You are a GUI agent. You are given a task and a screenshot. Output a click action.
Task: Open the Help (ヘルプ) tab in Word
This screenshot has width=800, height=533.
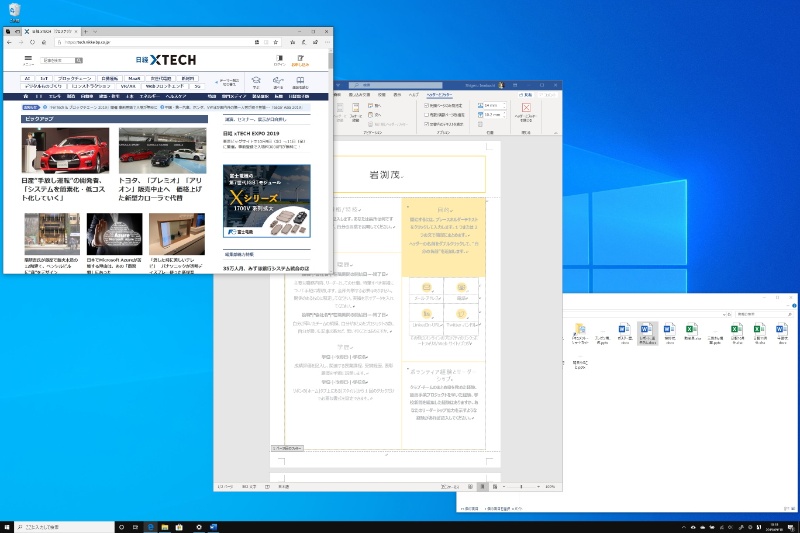point(414,95)
